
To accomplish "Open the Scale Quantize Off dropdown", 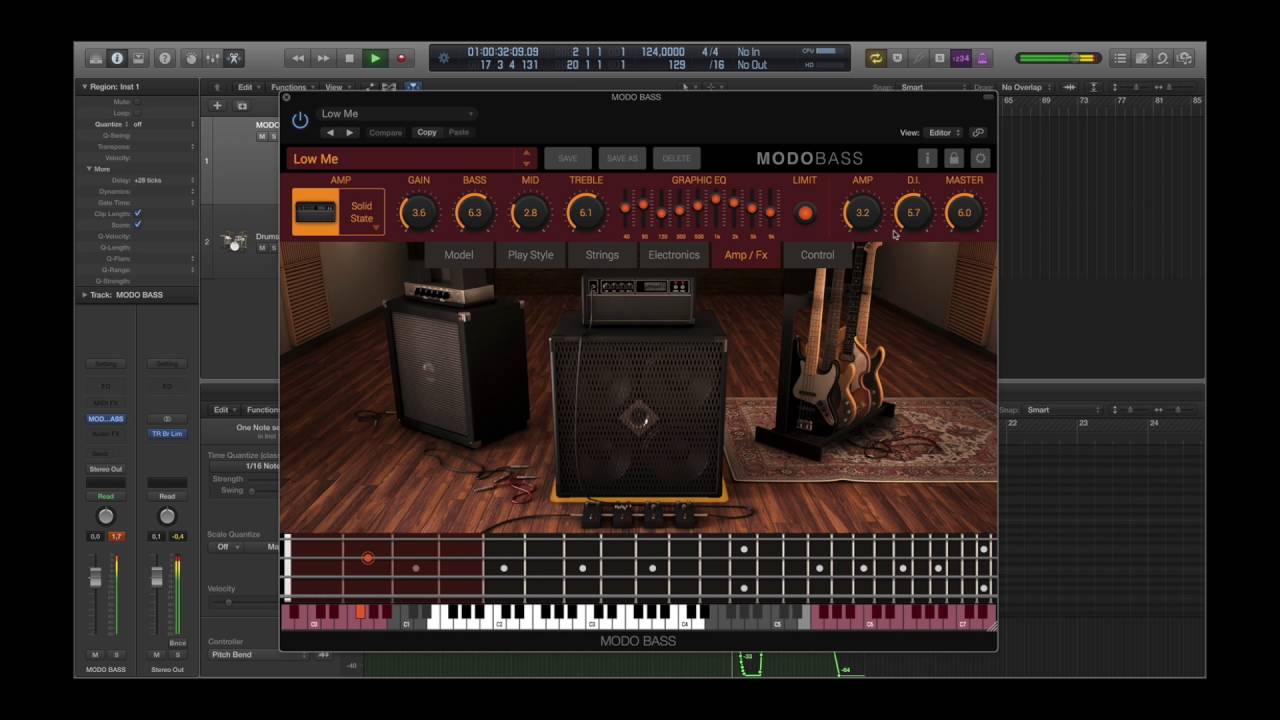I will point(227,547).
